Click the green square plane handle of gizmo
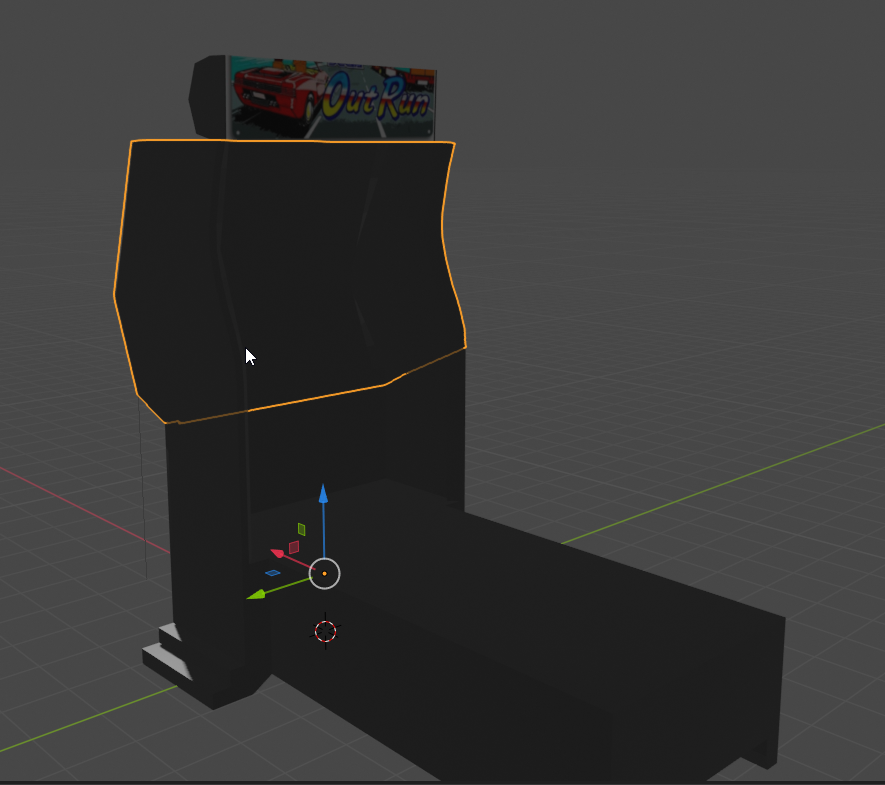This screenshot has height=785, width=885. tap(301, 529)
